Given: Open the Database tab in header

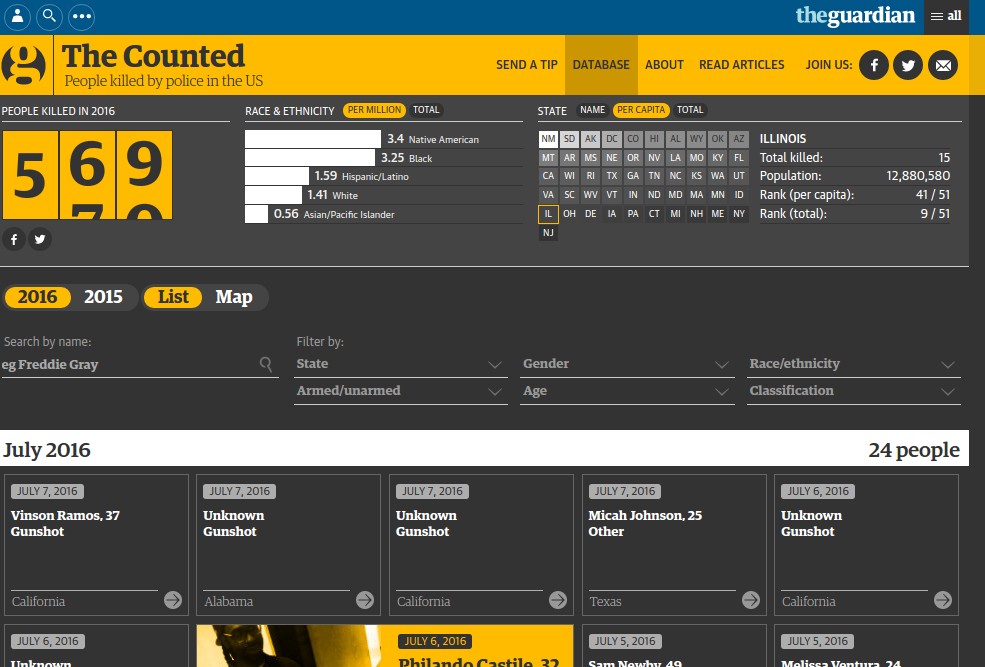Looking at the screenshot, I should click(x=601, y=65).
